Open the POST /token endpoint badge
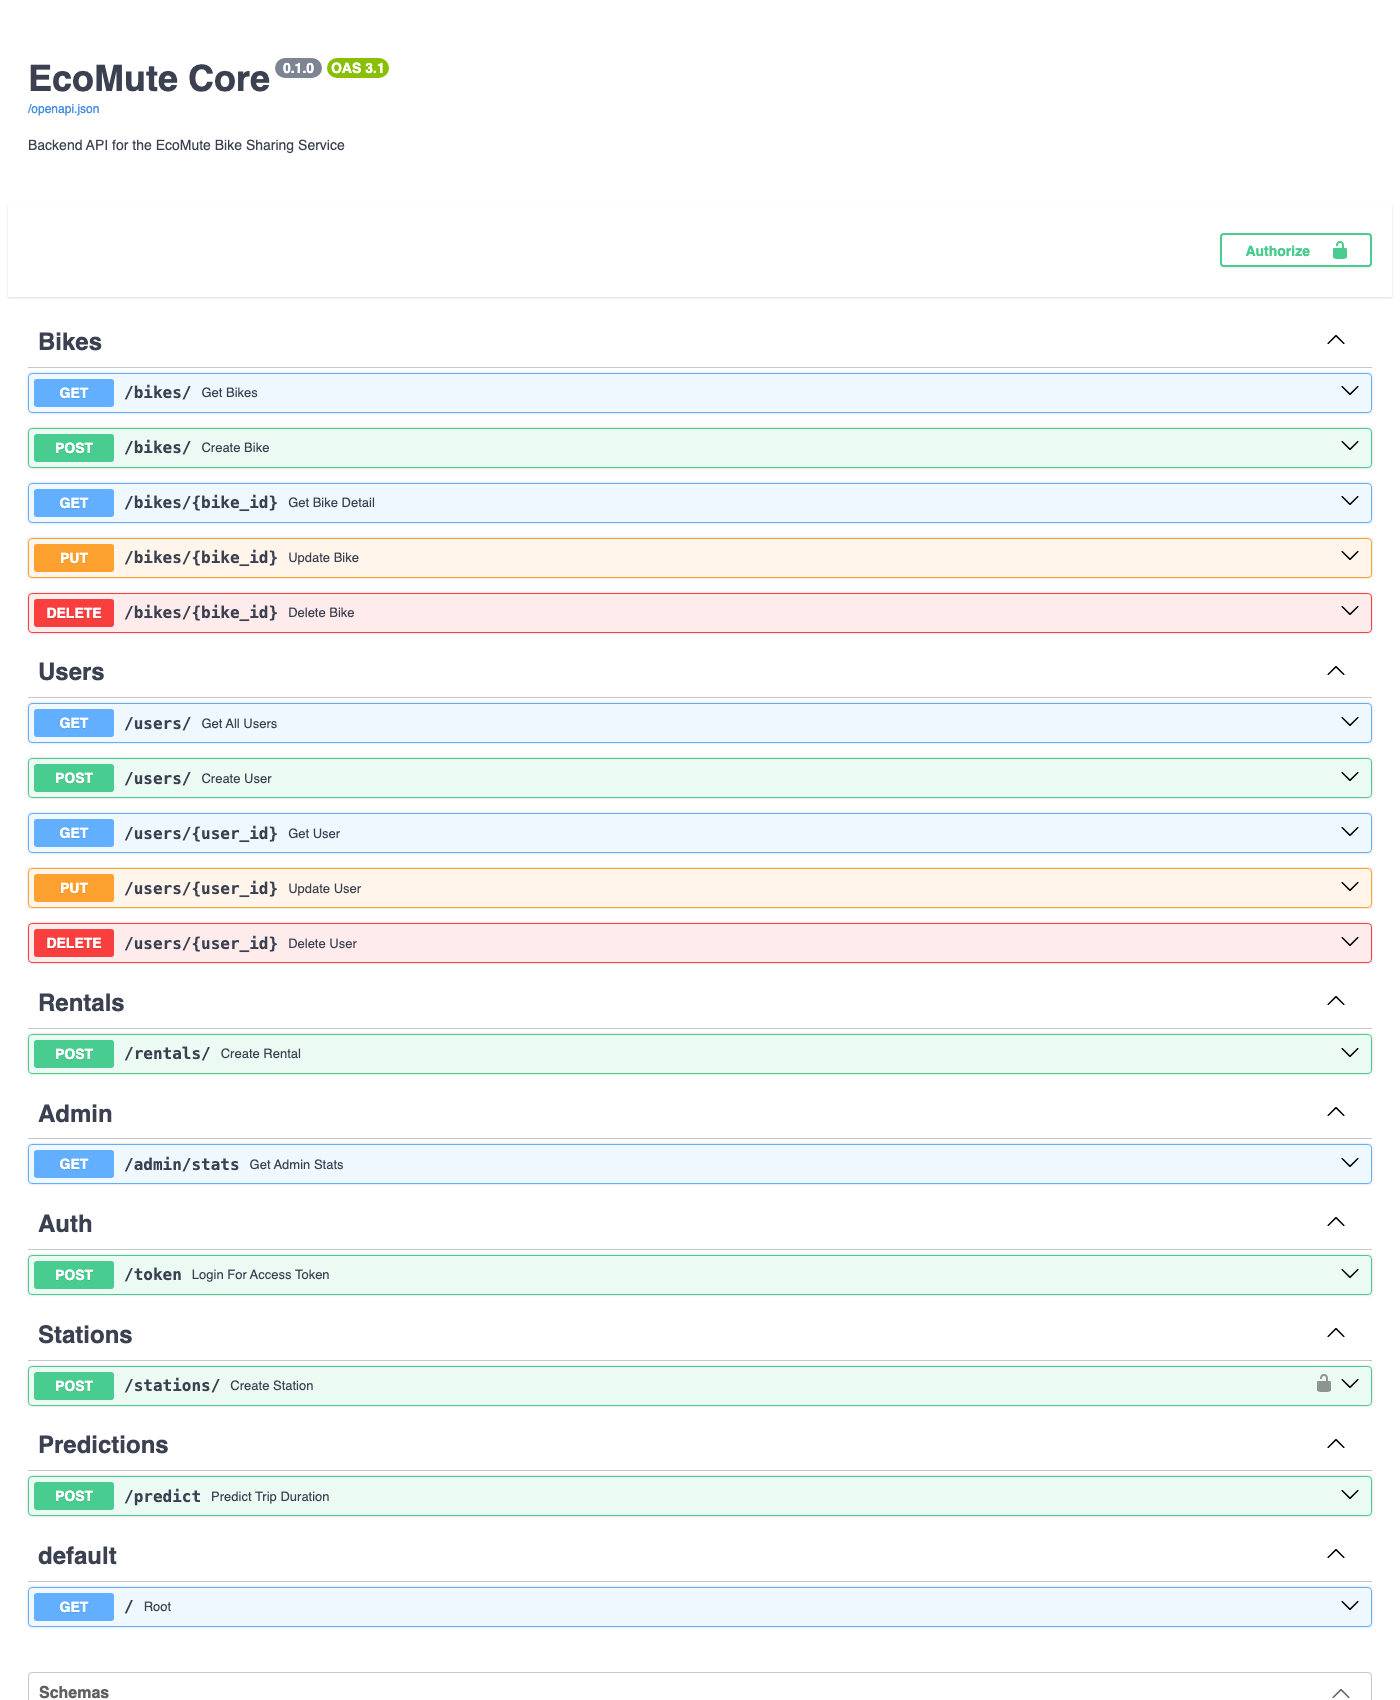This screenshot has width=1400, height=1700. (x=74, y=1275)
